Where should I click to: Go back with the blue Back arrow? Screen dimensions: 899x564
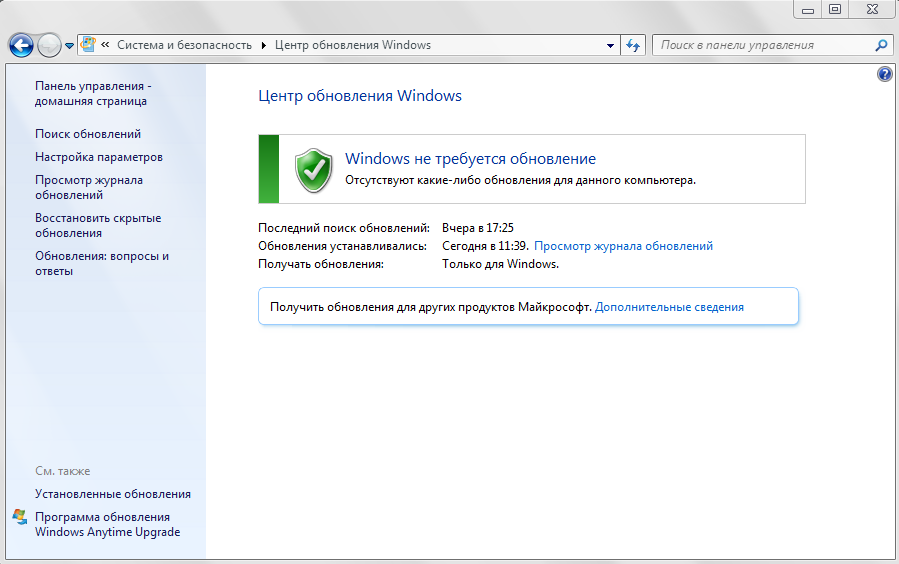[x=21, y=45]
